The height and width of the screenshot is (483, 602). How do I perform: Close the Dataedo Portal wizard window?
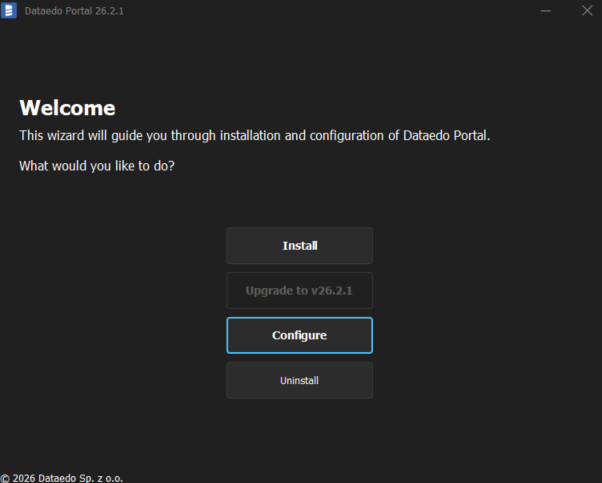click(x=587, y=11)
